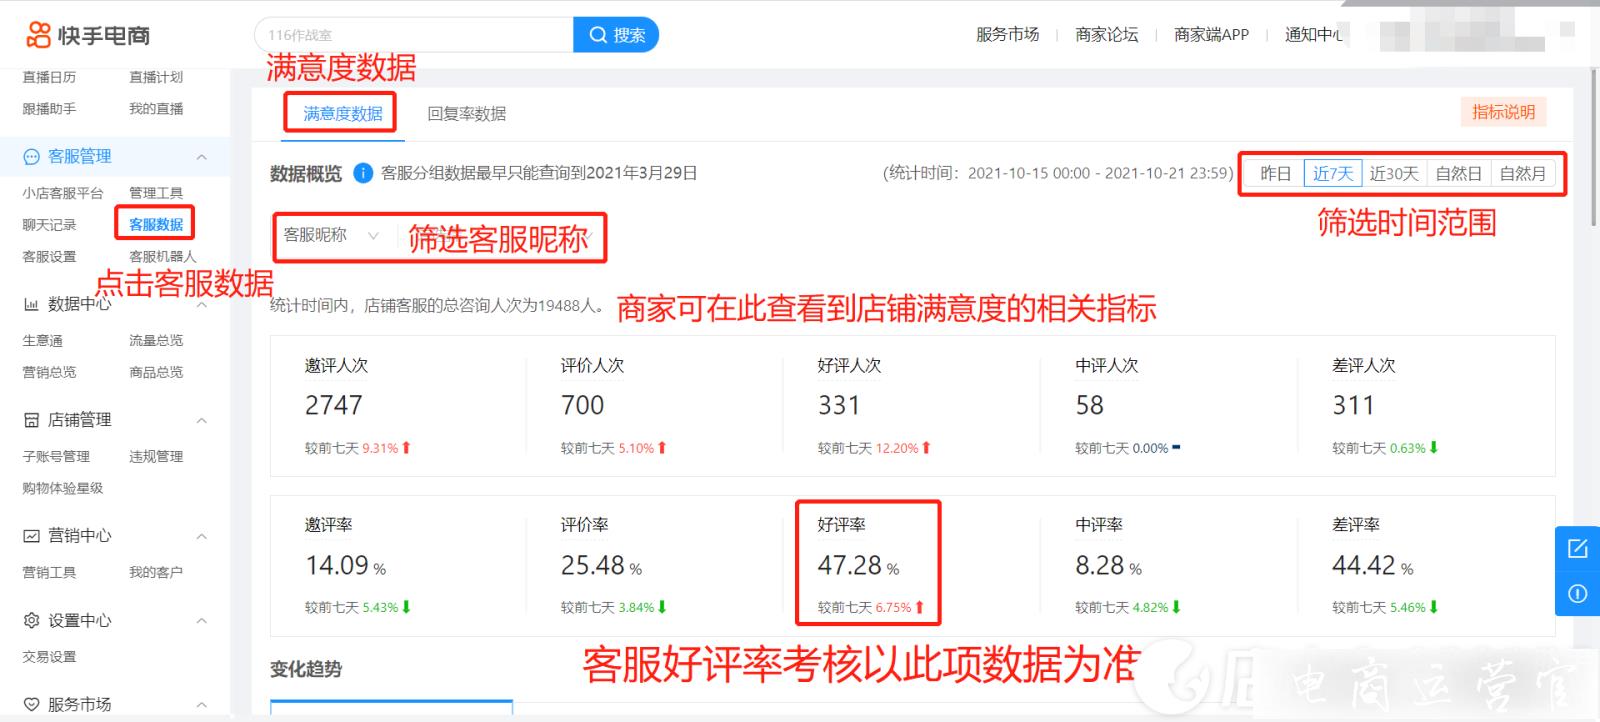Image resolution: width=1600 pixels, height=722 pixels.
Task: Open 聊天记录 in sidebar
Action: click(x=49, y=225)
